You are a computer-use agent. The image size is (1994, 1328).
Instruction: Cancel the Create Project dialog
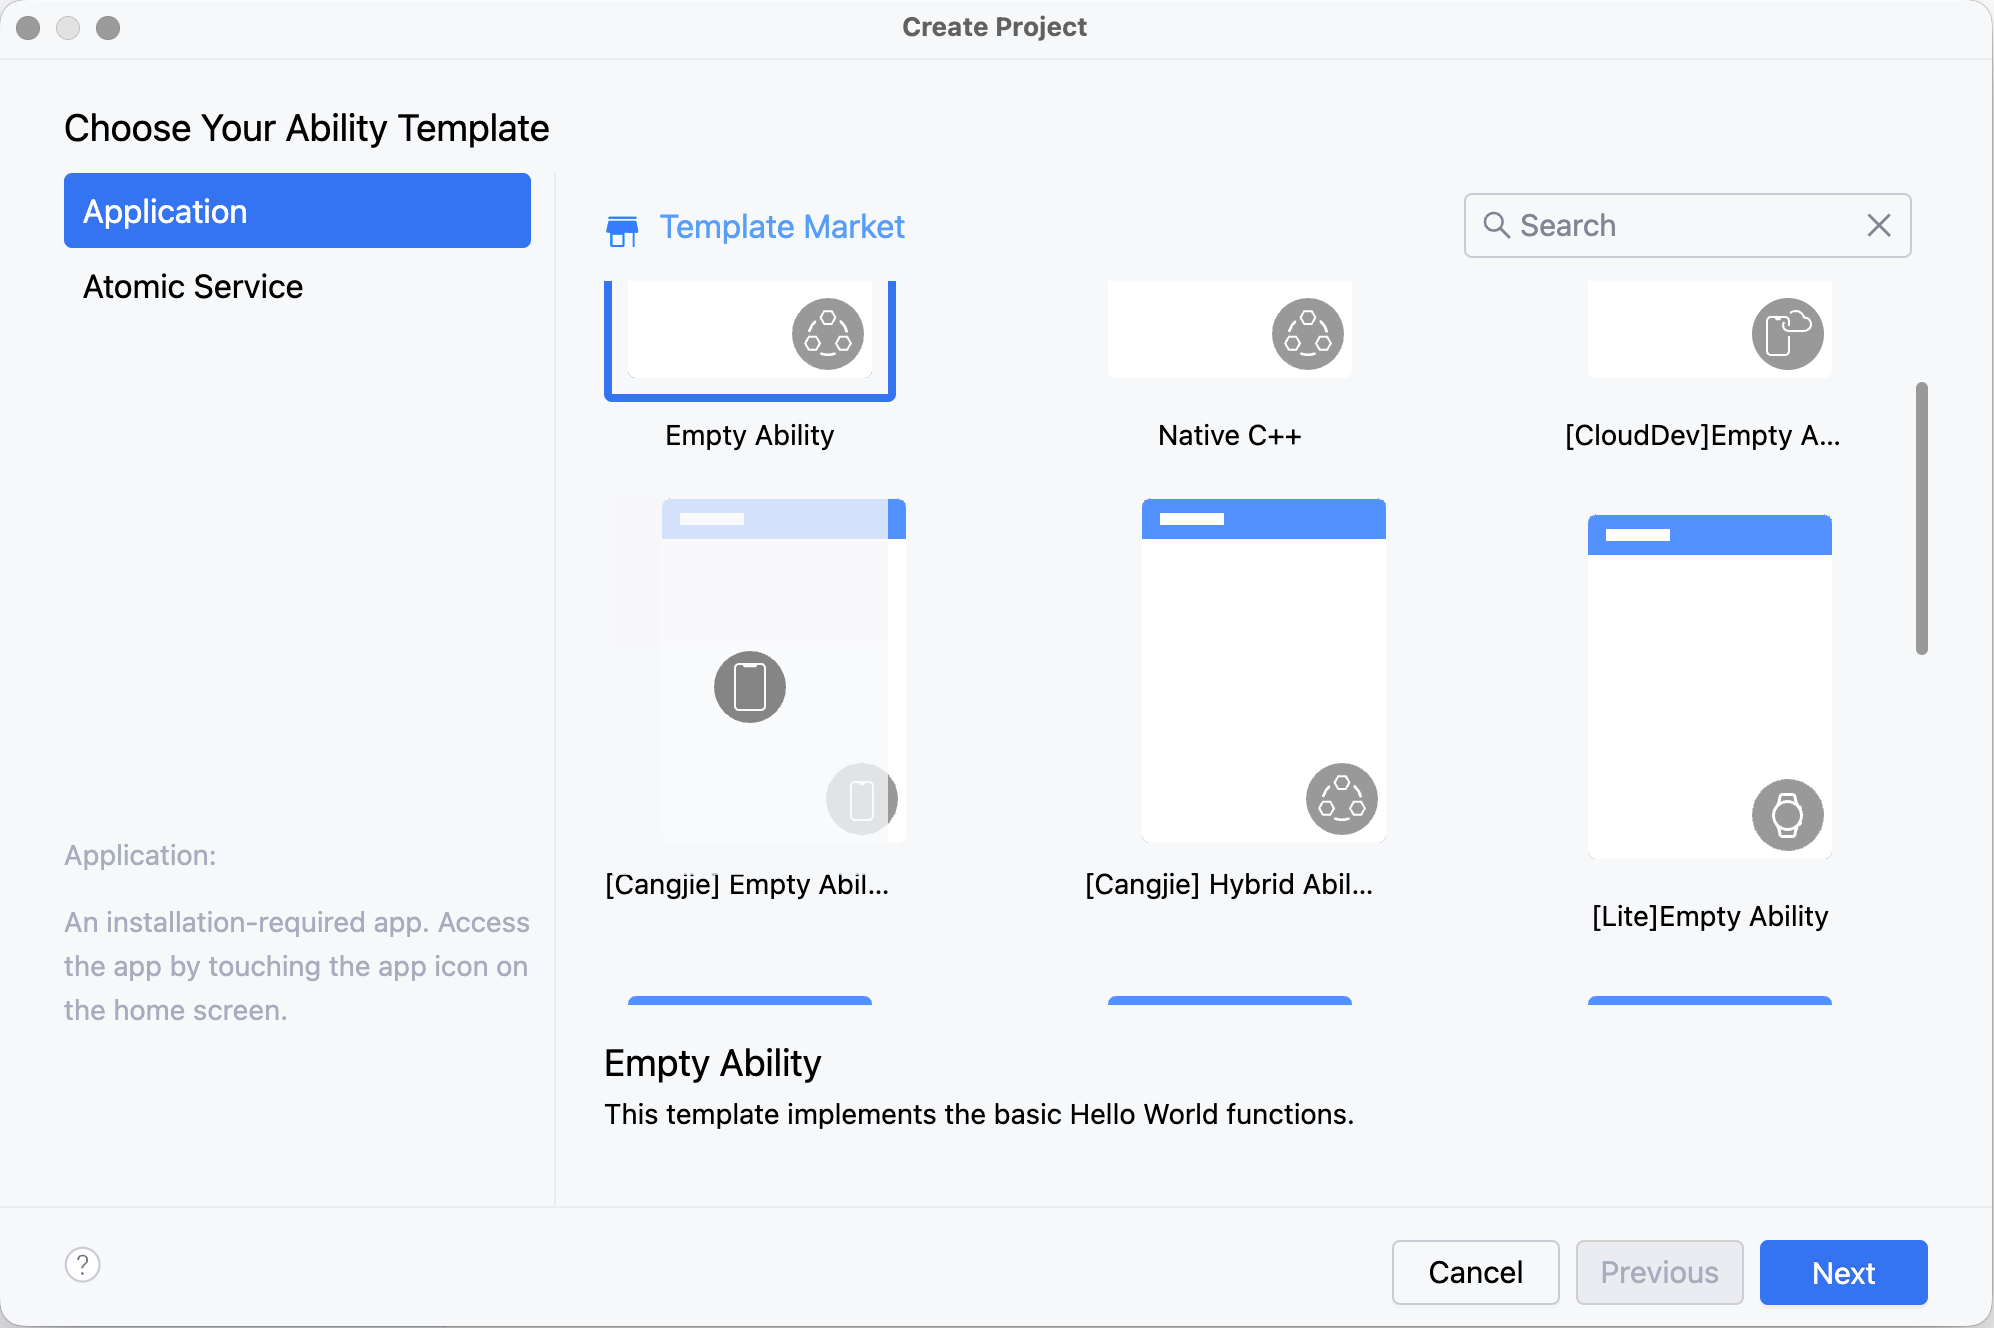tap(1475, 1272)
